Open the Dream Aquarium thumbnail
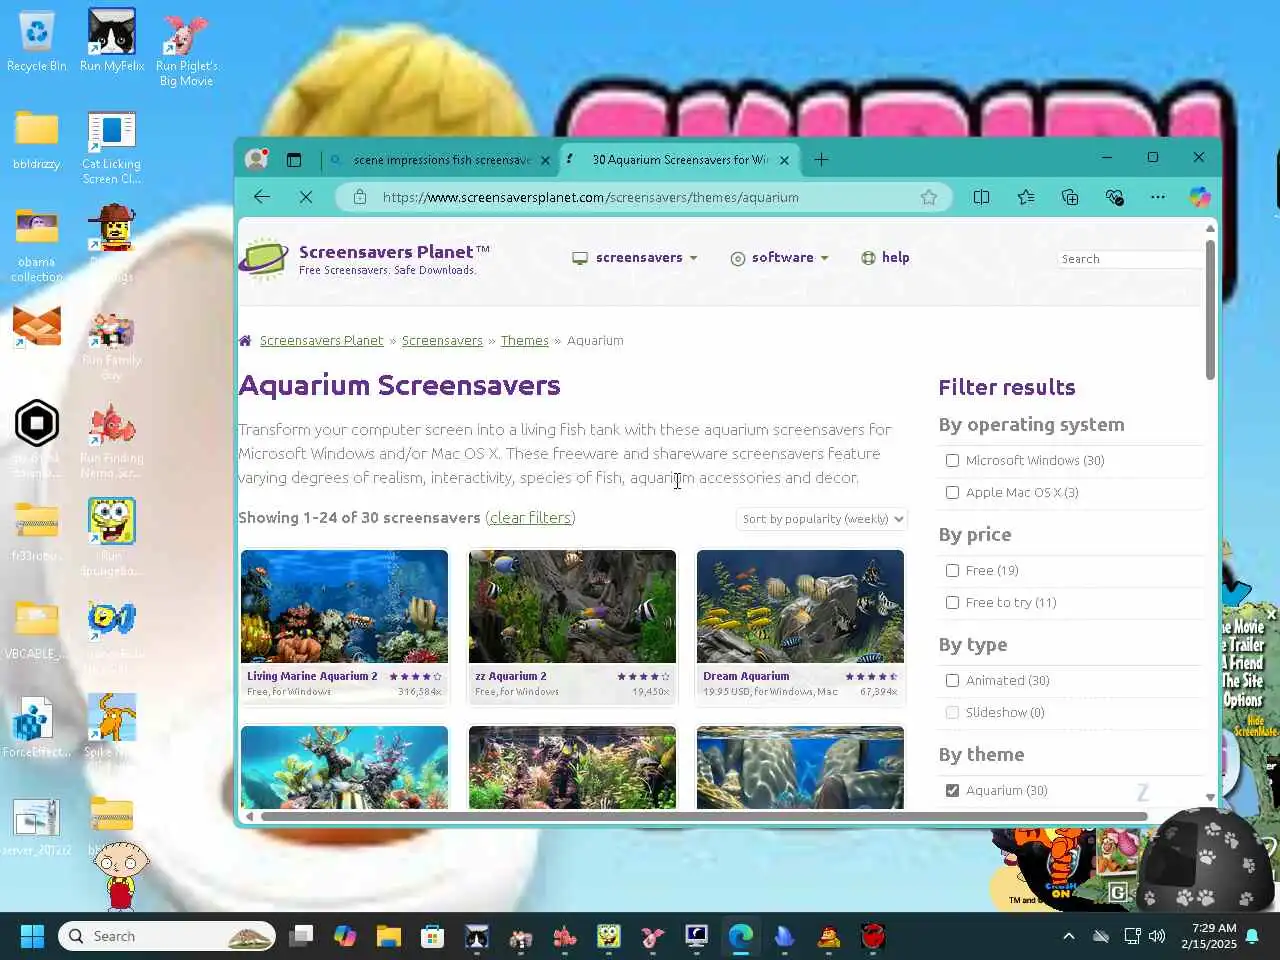1280x960 pixels. click(x=800, y=606)
